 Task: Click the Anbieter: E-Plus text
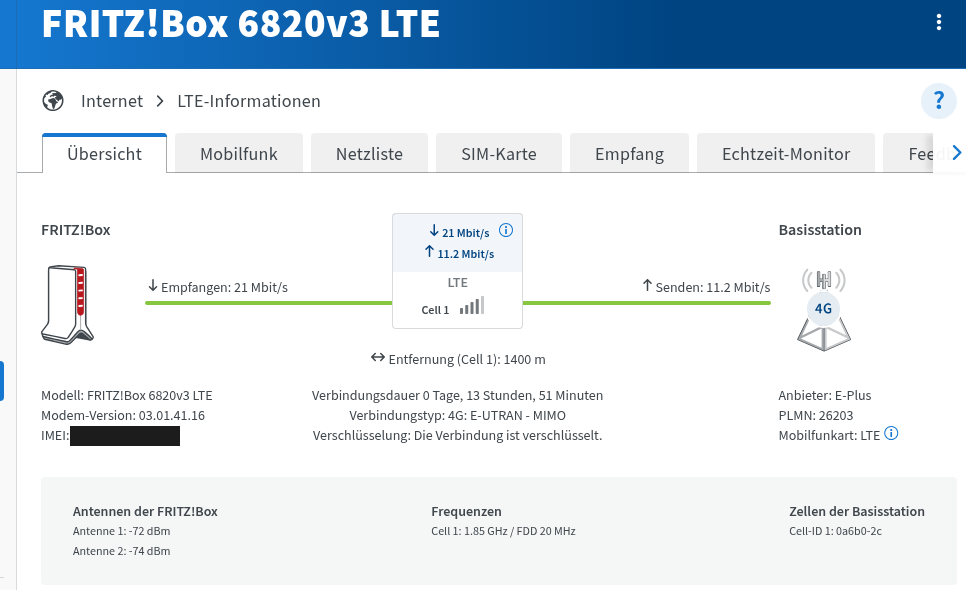(825, 395)
